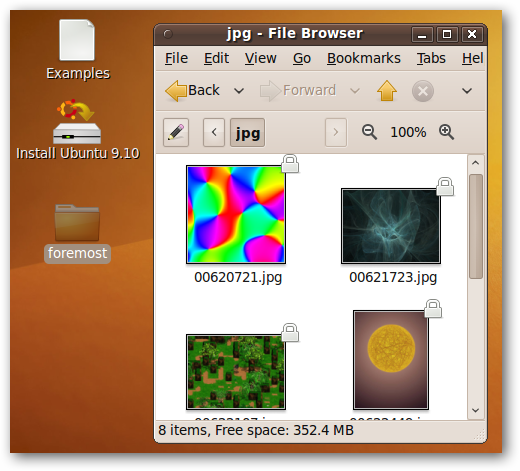Go up to the parent folder
The height and width of the screenshot is (471, 520).
[387, 90]
